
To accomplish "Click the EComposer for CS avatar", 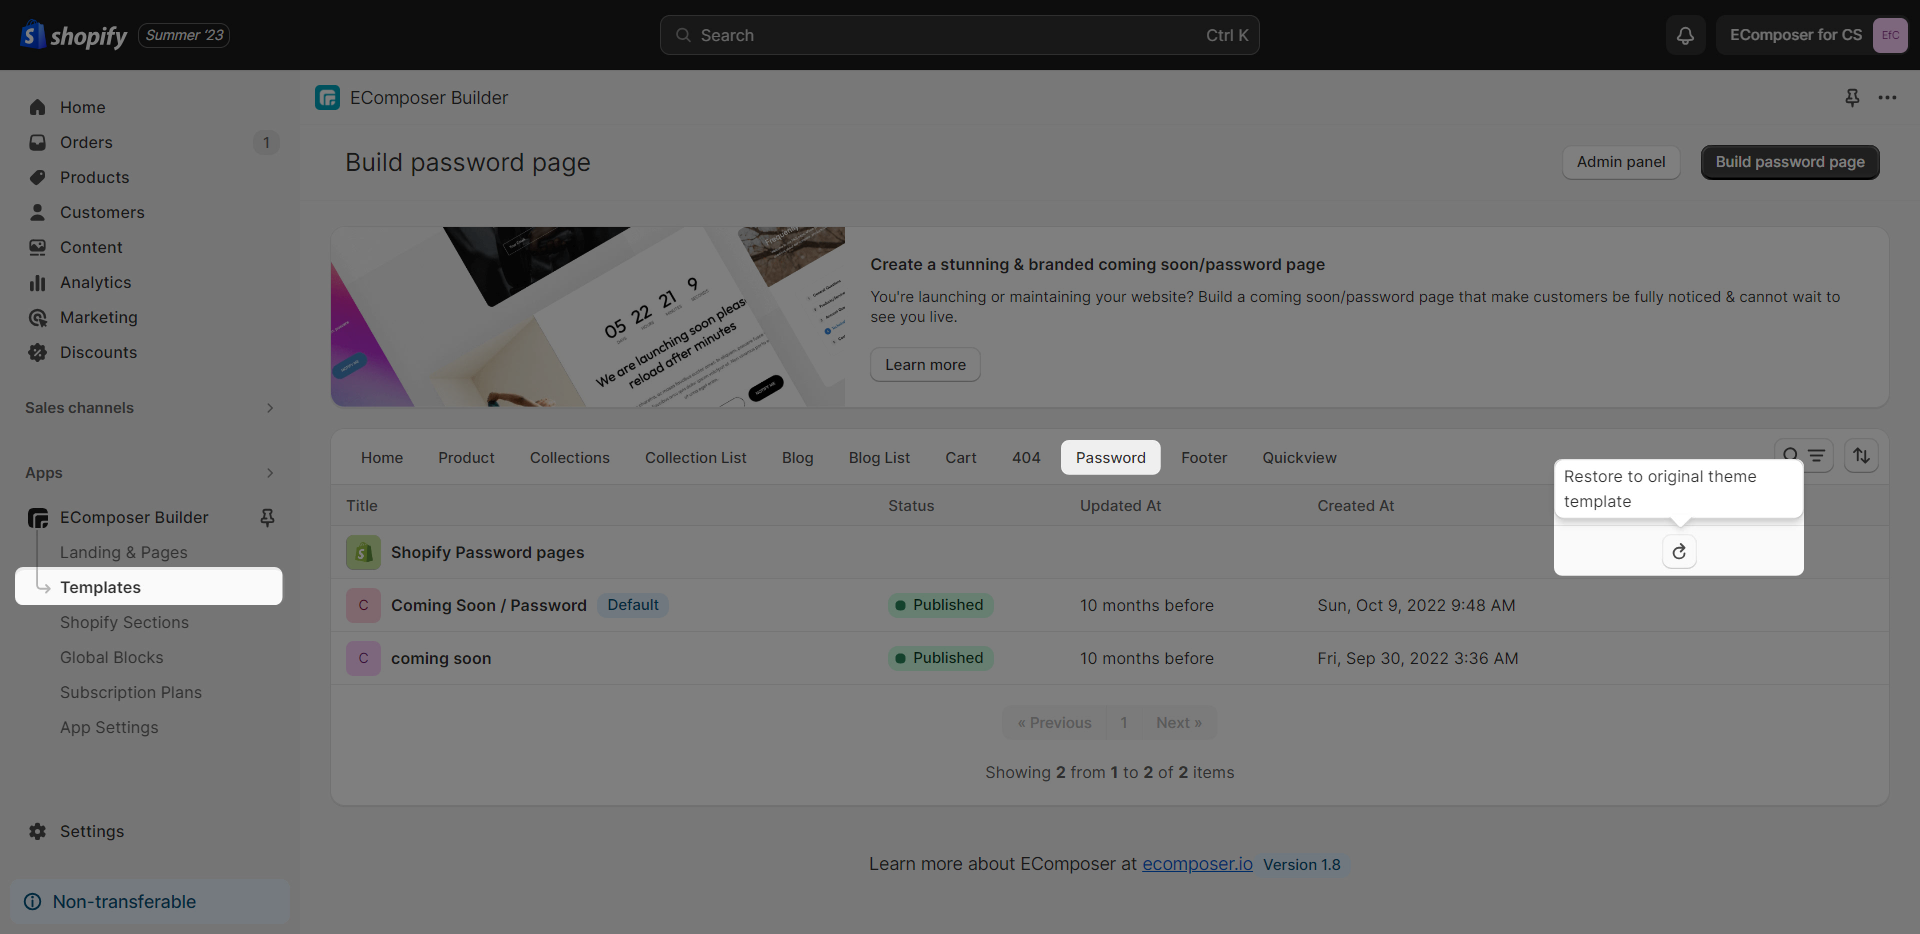I will point(1889,35).
